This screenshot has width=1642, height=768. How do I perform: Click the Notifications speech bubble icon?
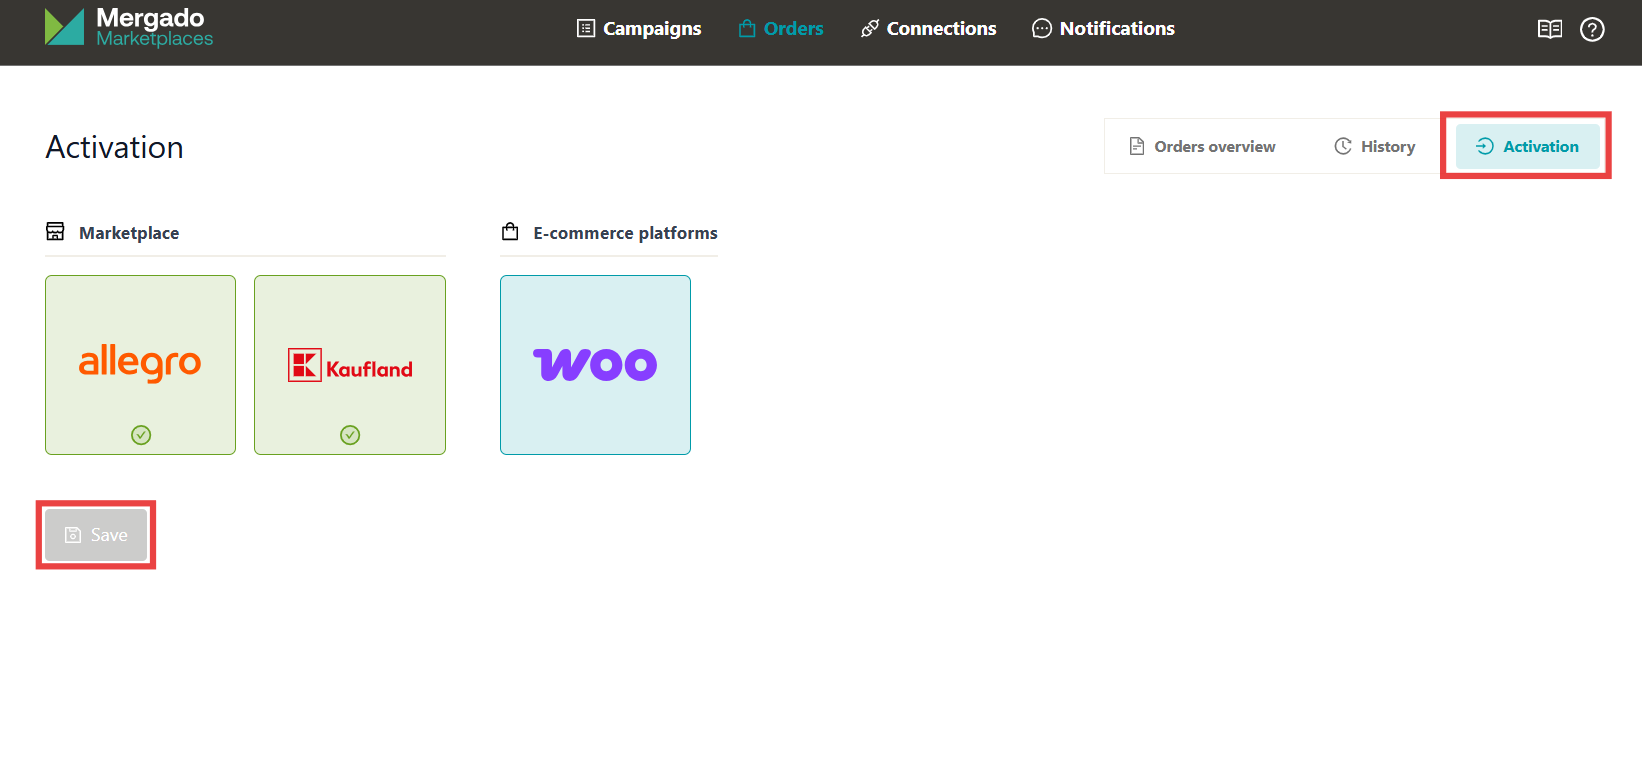click(1042, 29)
